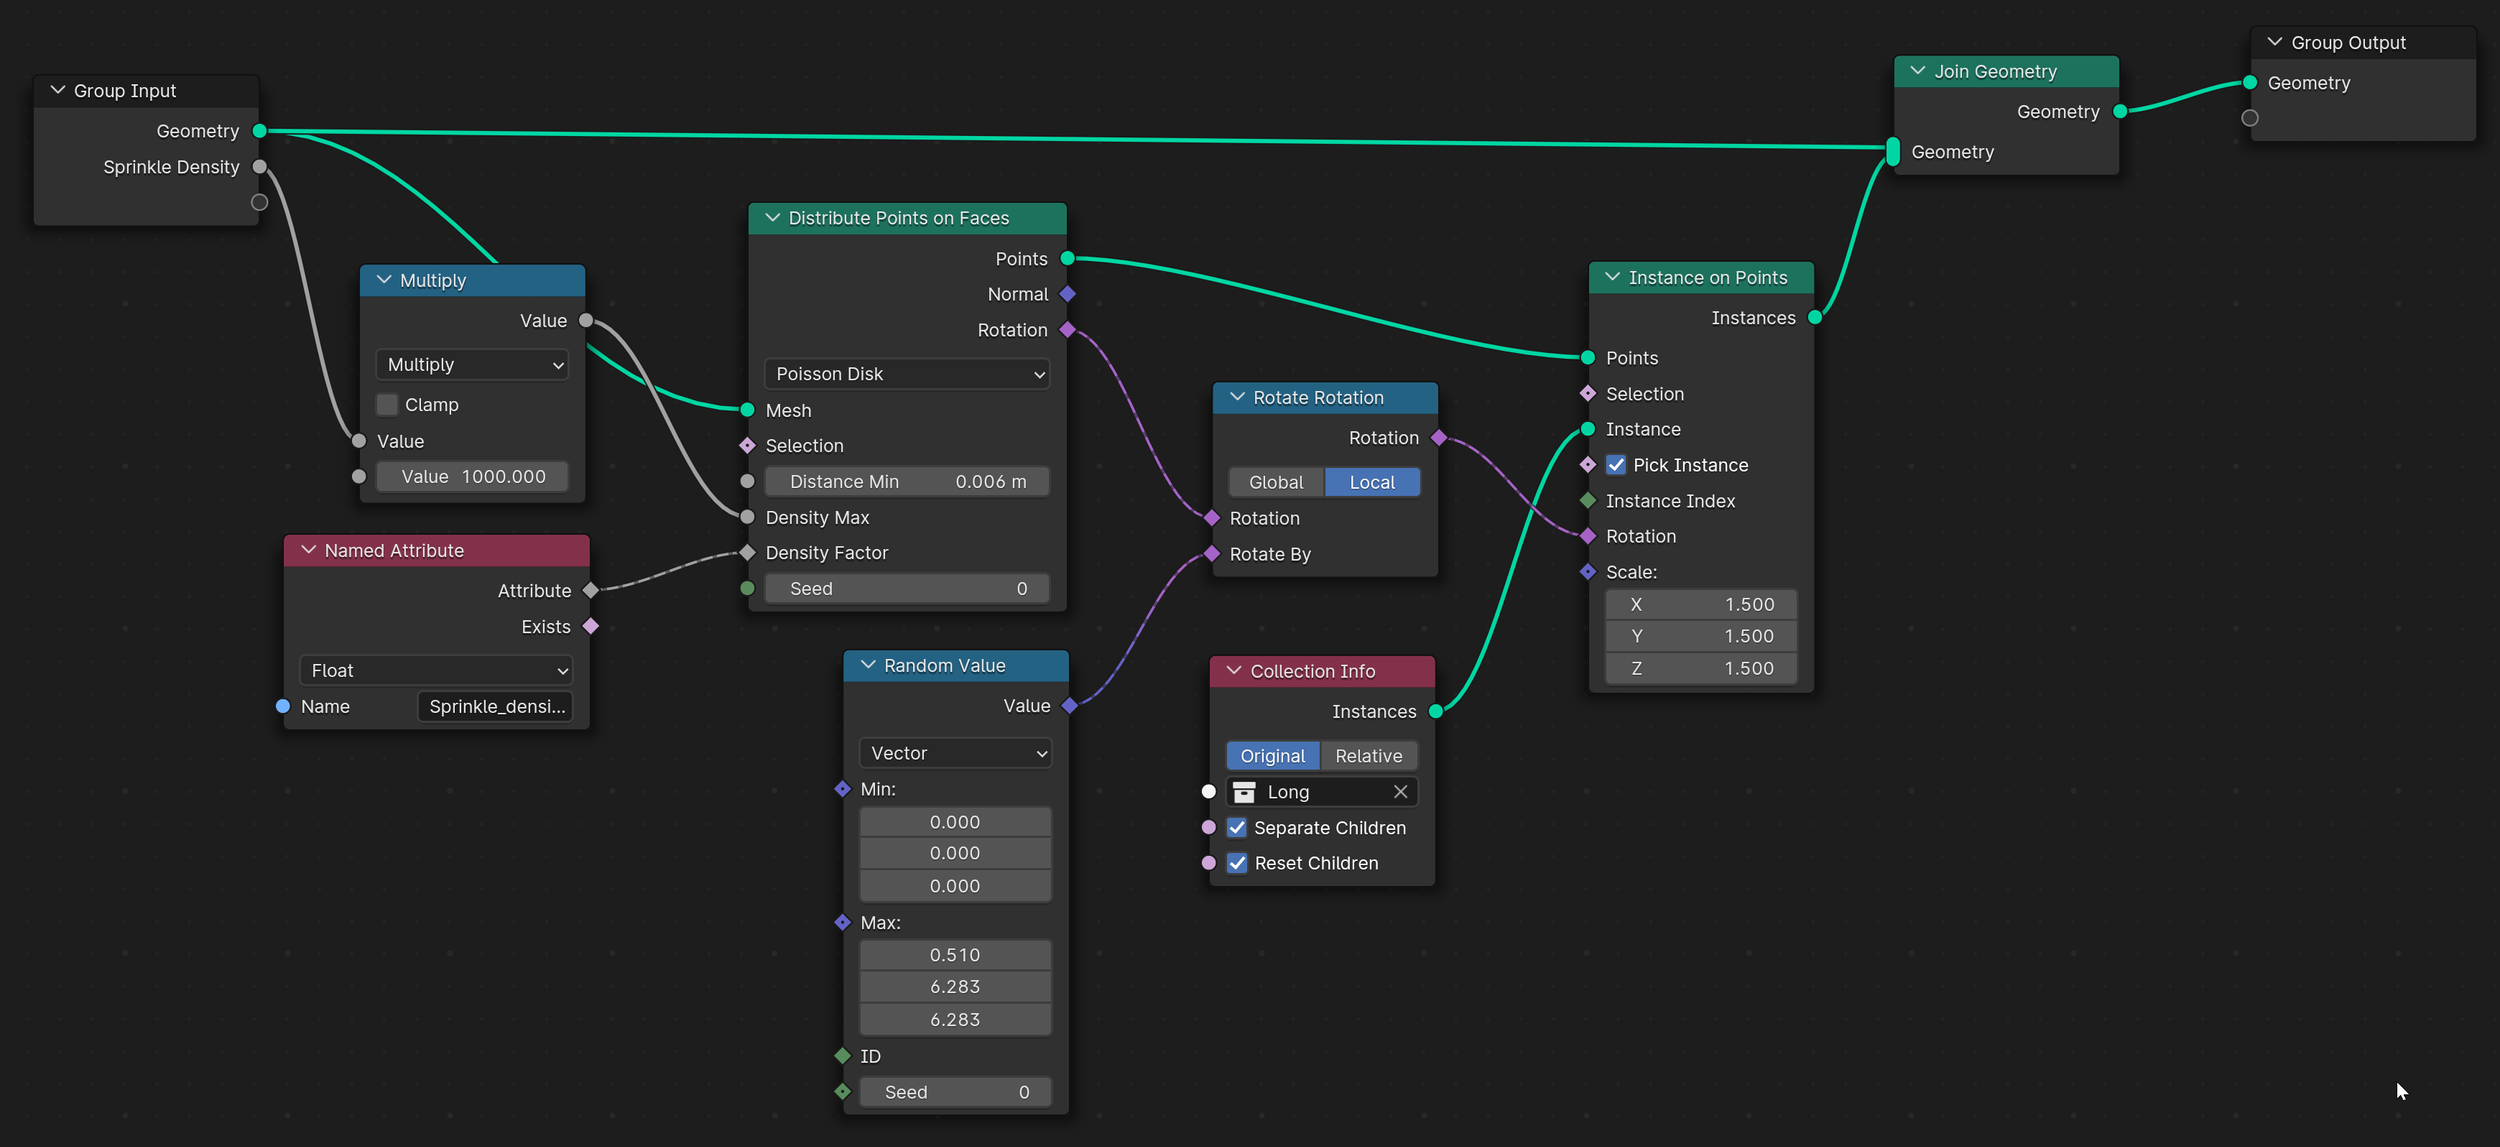2500x1147 pixels.
Task: Click the Instances output socket on Collection Info
Action: click(1436, 712)
